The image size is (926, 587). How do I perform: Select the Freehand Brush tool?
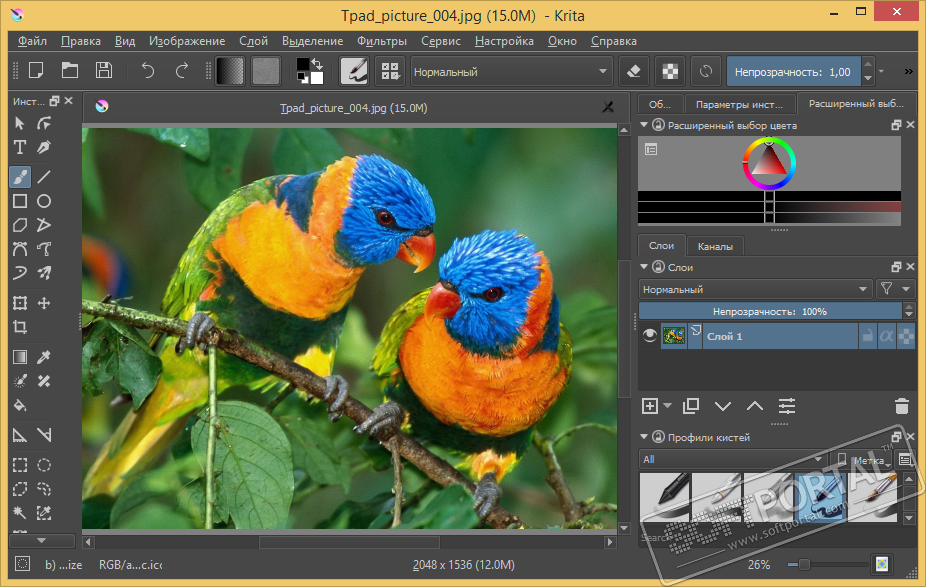[x=20, y=177]
